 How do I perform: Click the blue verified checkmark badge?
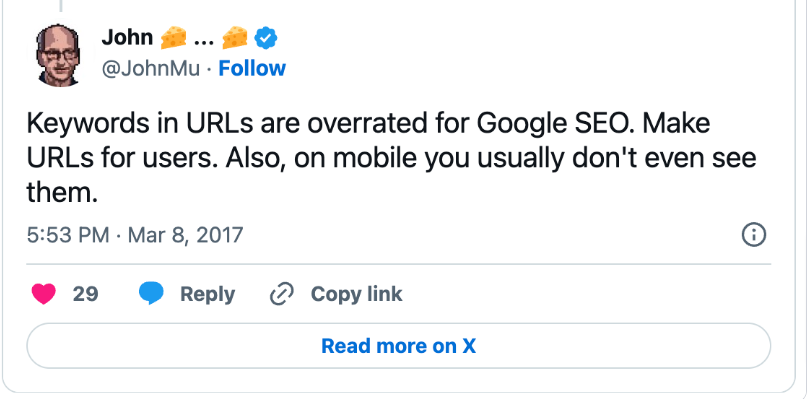tap(266, 38)
